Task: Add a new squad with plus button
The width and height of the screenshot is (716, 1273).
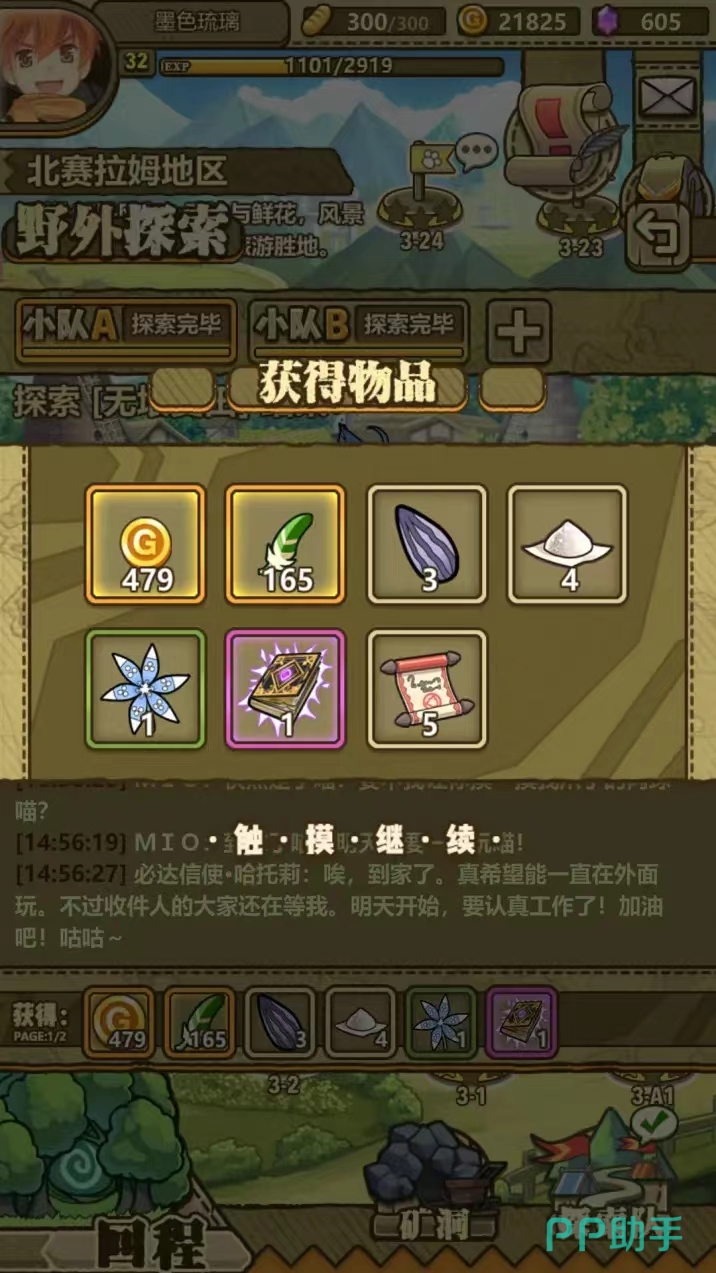Action: 519,331
